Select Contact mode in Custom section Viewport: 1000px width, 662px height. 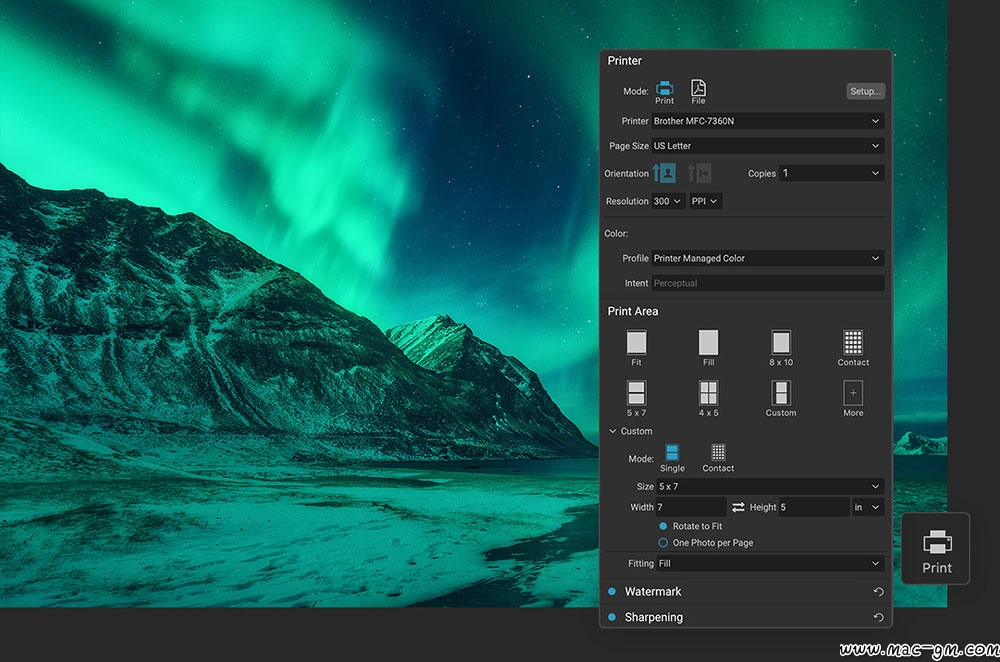tap(718, 458)
